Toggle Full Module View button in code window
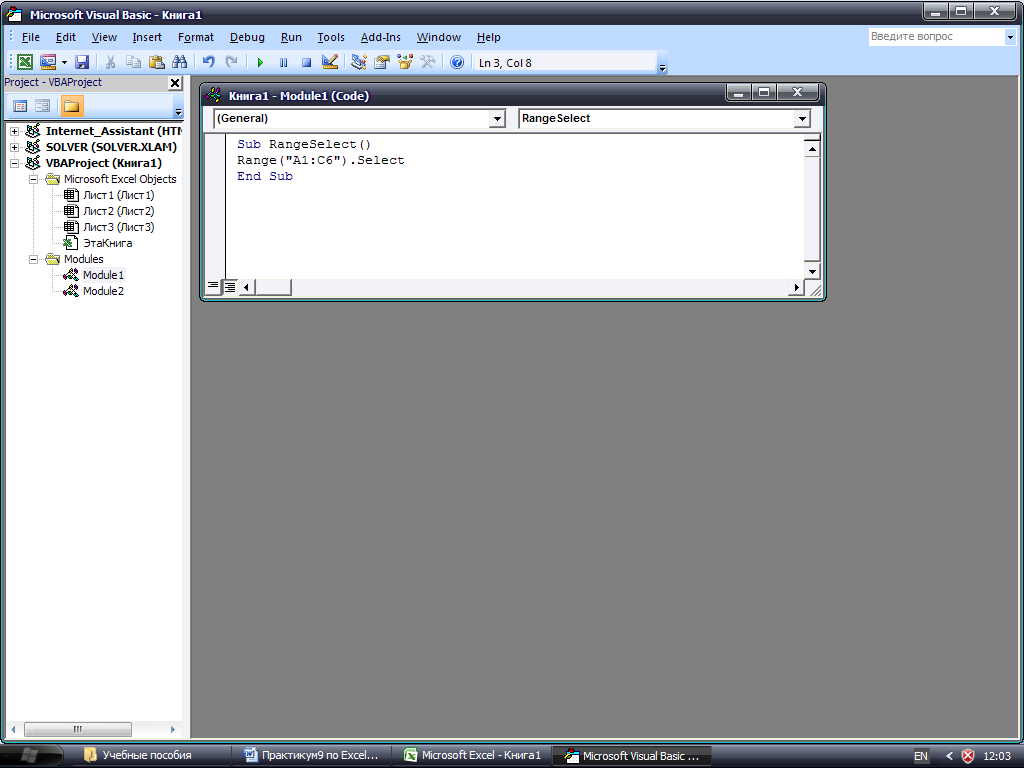 coord(230,286)
